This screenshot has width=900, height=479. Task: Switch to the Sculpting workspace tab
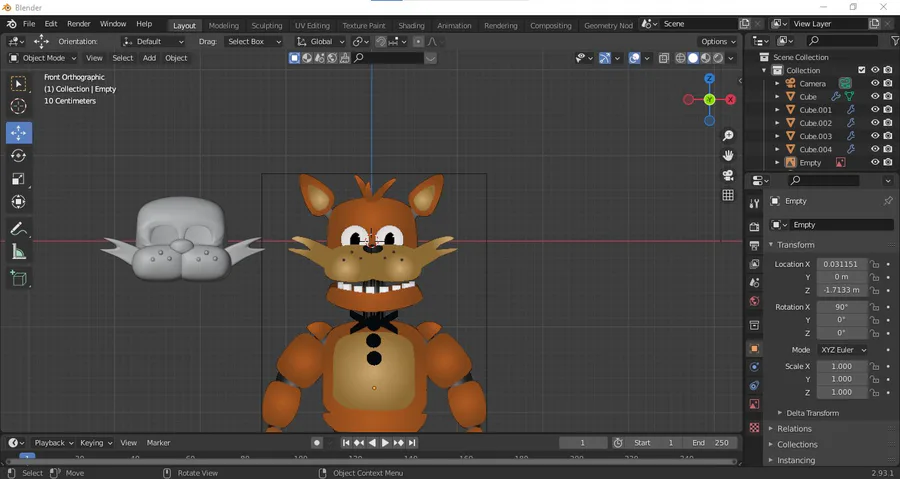[267, 26]
